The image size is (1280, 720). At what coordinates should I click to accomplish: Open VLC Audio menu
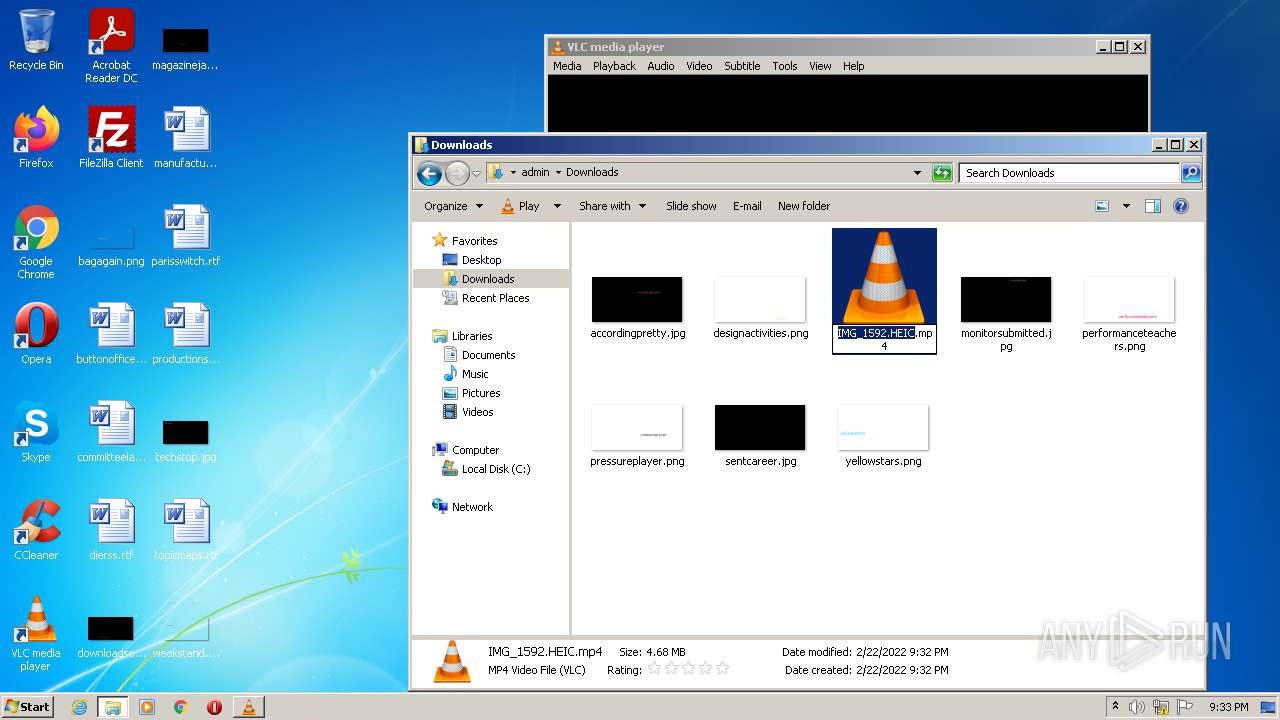(661, 66)
